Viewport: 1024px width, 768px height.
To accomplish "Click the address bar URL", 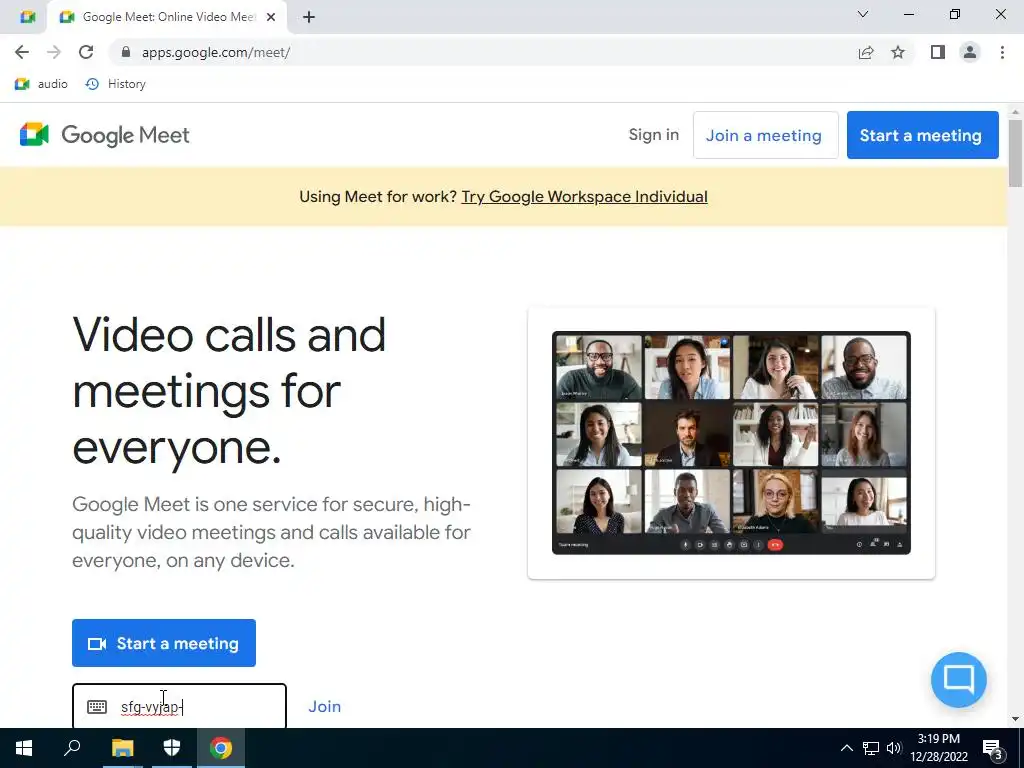I will coord(216,52).
